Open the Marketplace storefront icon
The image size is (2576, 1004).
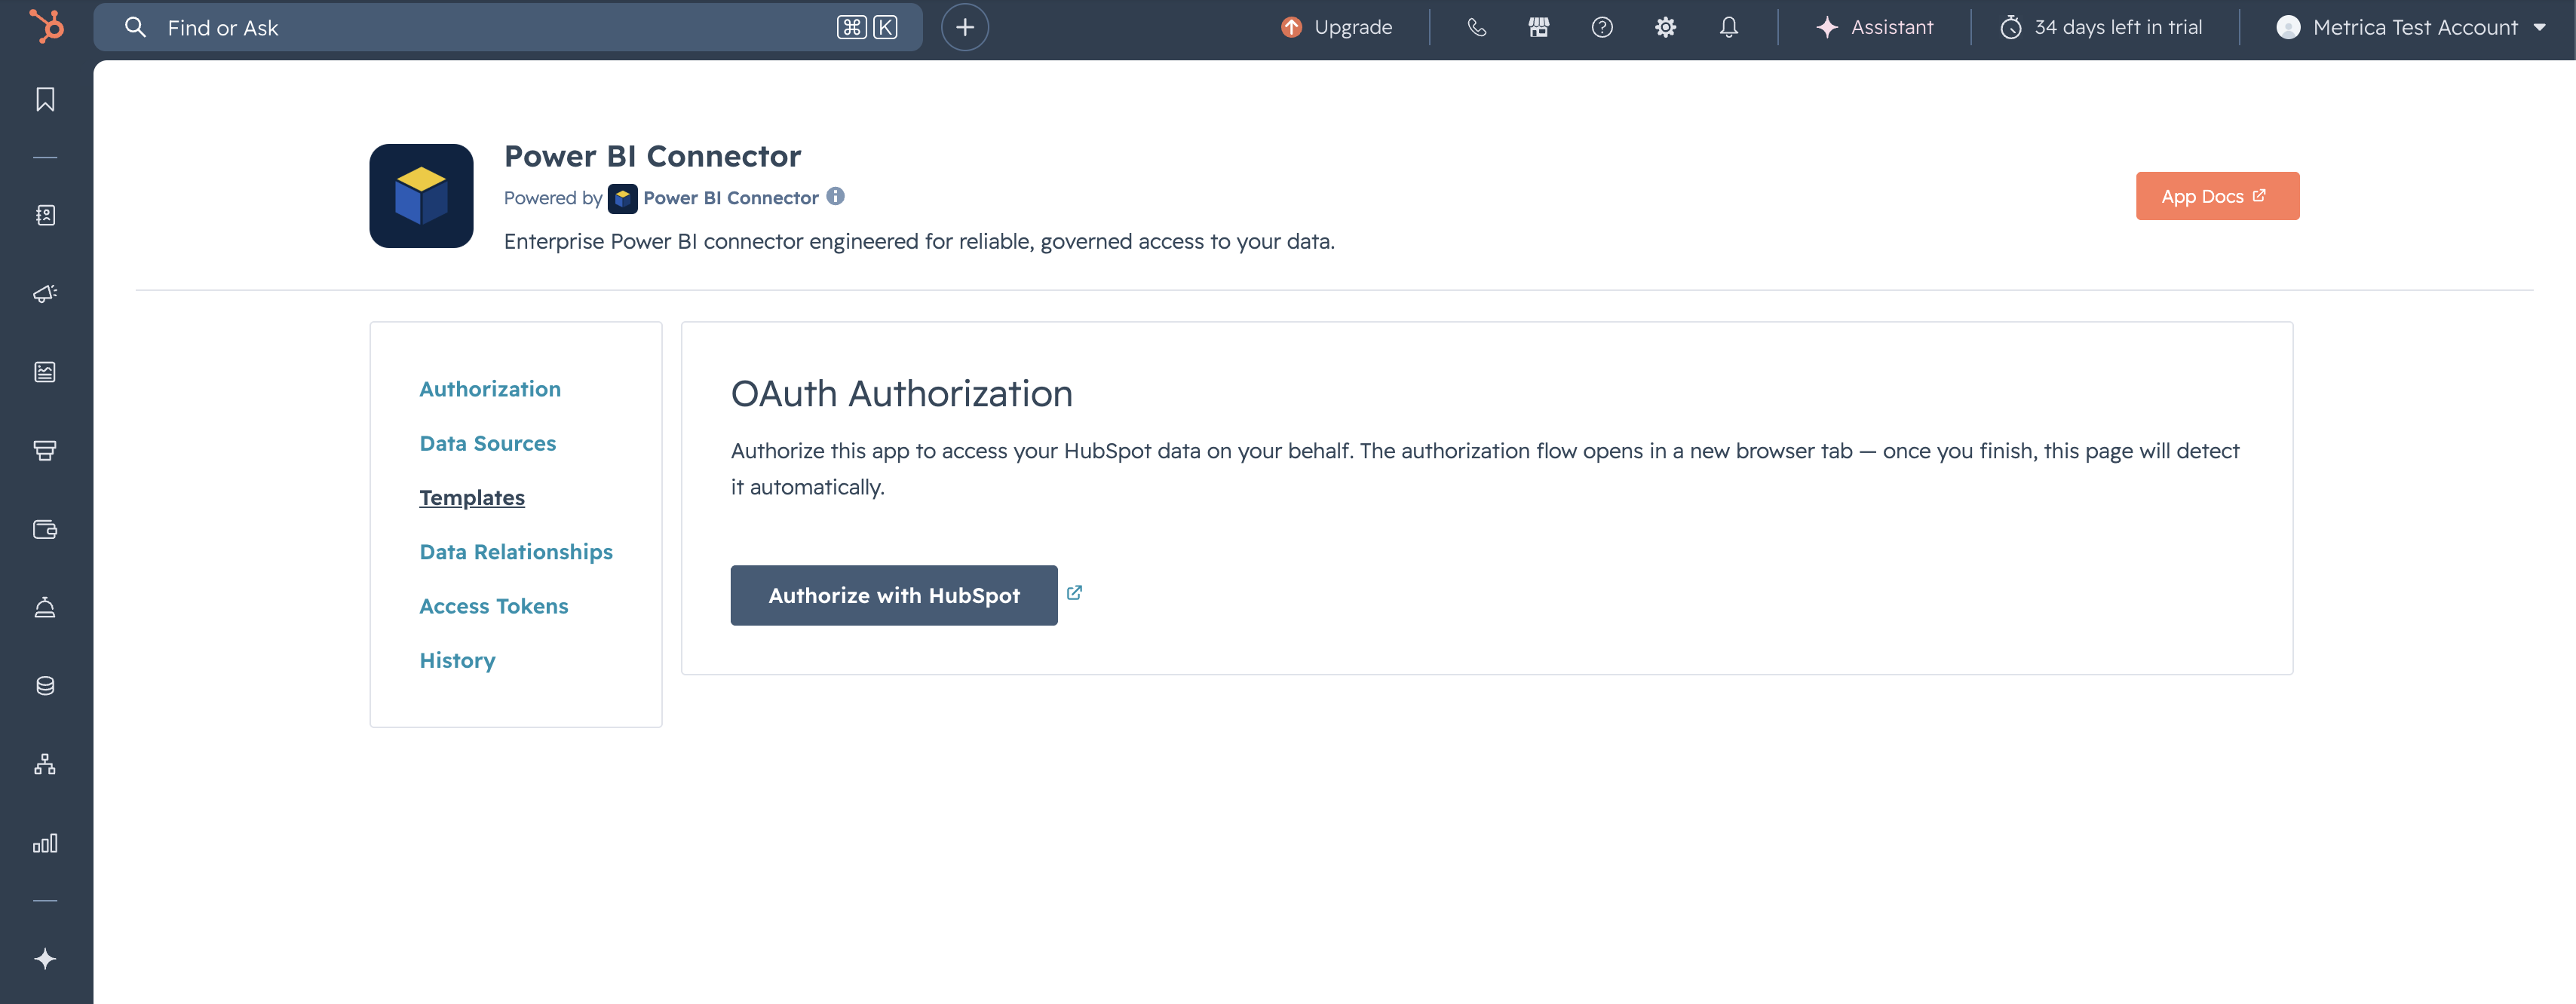pyautogui.click(x=1539, y=27)
